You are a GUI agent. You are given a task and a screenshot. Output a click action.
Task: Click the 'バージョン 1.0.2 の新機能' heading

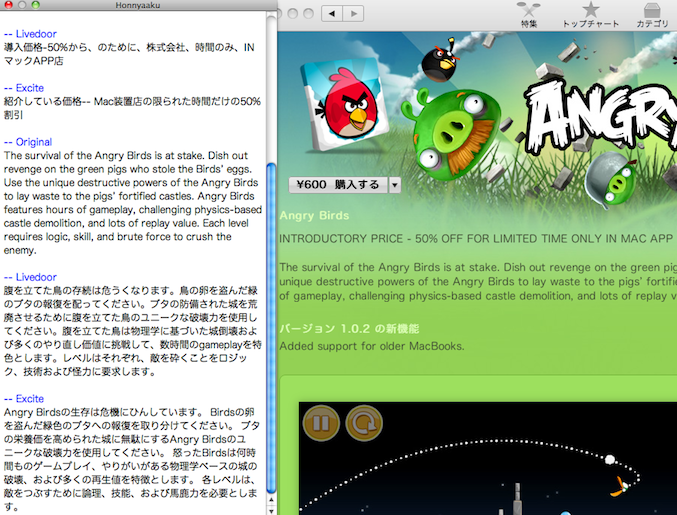point(349,329)
